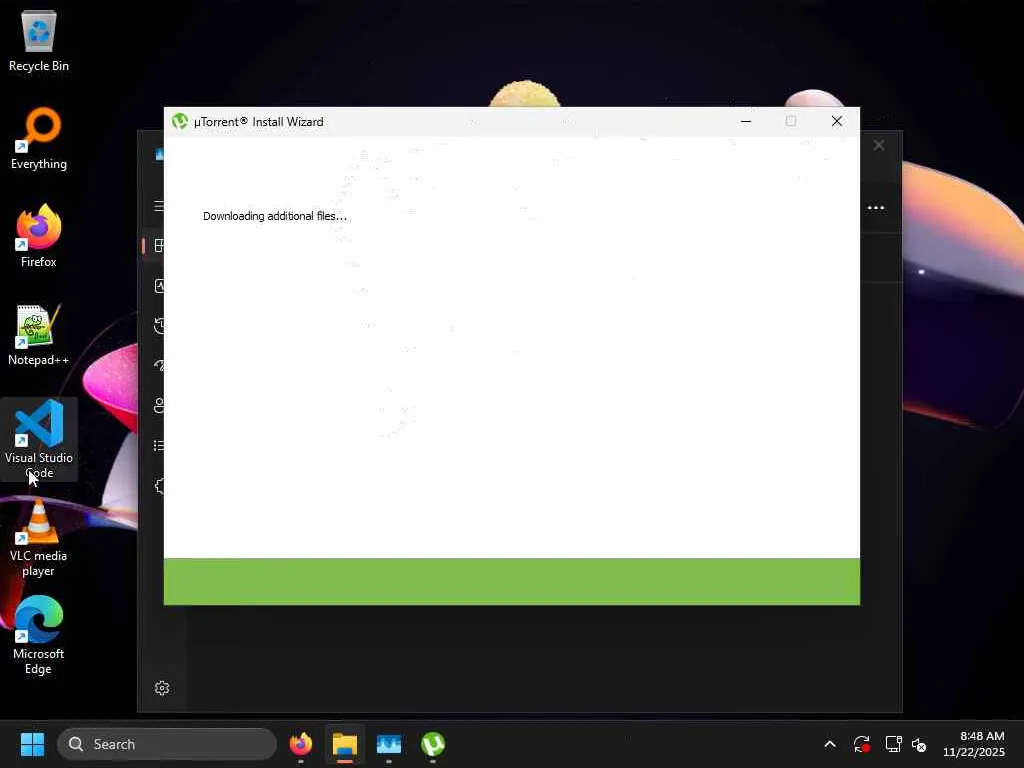Image resolution: width=1024 pixels, height=768 pixels.
Task: Open Firefox from the taskbar
Action: click(x=300, y=744)
